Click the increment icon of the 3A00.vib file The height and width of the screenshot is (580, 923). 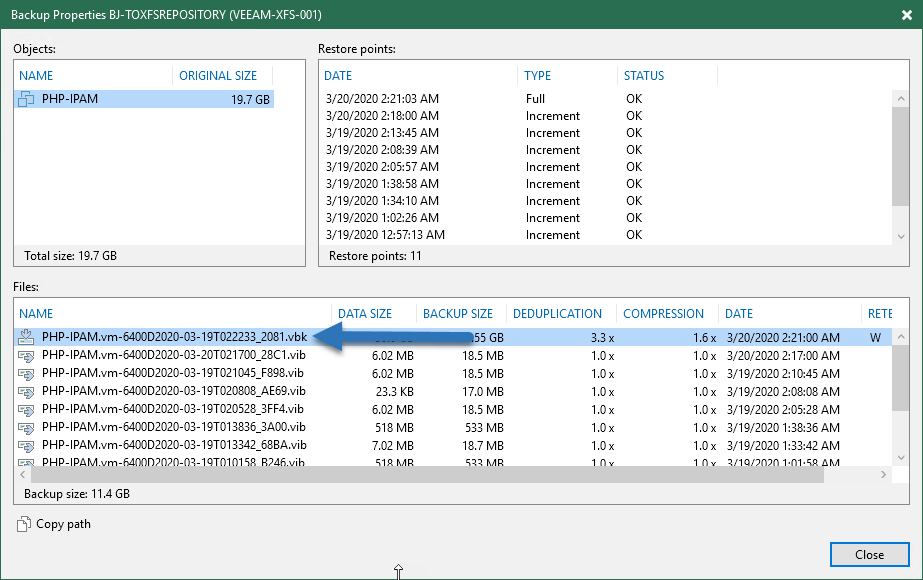pyautogui.click(x=26, y=427)
